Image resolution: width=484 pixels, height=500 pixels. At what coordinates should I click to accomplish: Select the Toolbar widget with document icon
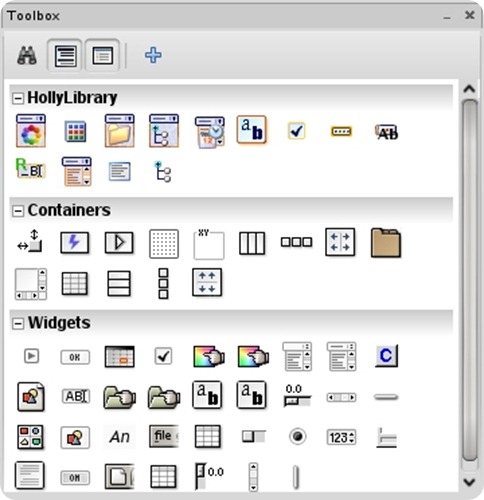pyautogui.click(x=120, y=477)
